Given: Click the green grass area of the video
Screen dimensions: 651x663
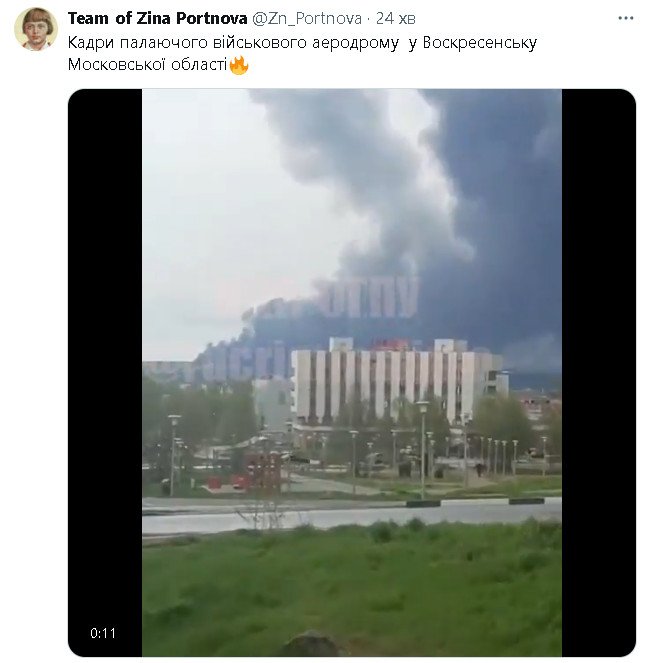Looking at the screenshot, I should click(x=352, y=592).
